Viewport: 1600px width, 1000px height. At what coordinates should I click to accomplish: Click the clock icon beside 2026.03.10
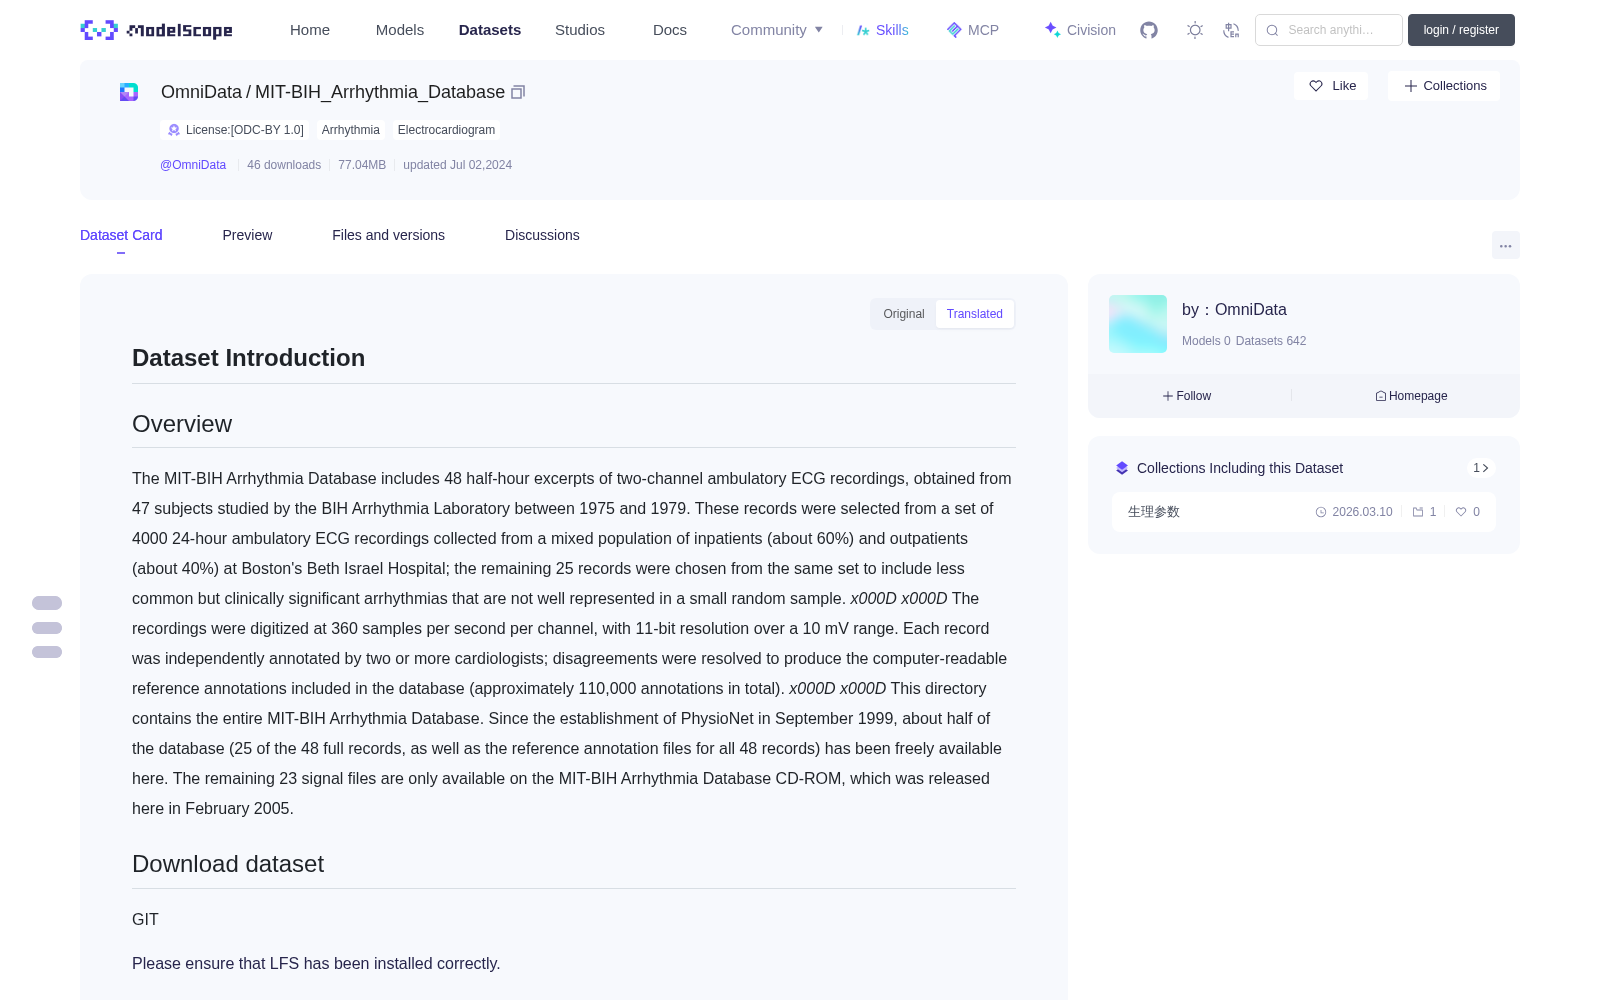[x=1321, y=512]
